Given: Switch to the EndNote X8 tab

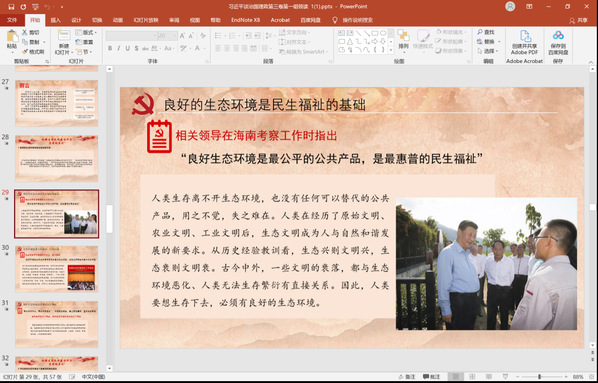Looking at the screenshot, I should [245, 20].
